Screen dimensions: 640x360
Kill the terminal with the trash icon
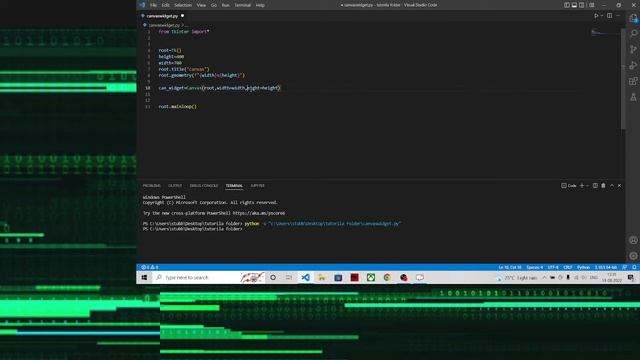point(603,186)
